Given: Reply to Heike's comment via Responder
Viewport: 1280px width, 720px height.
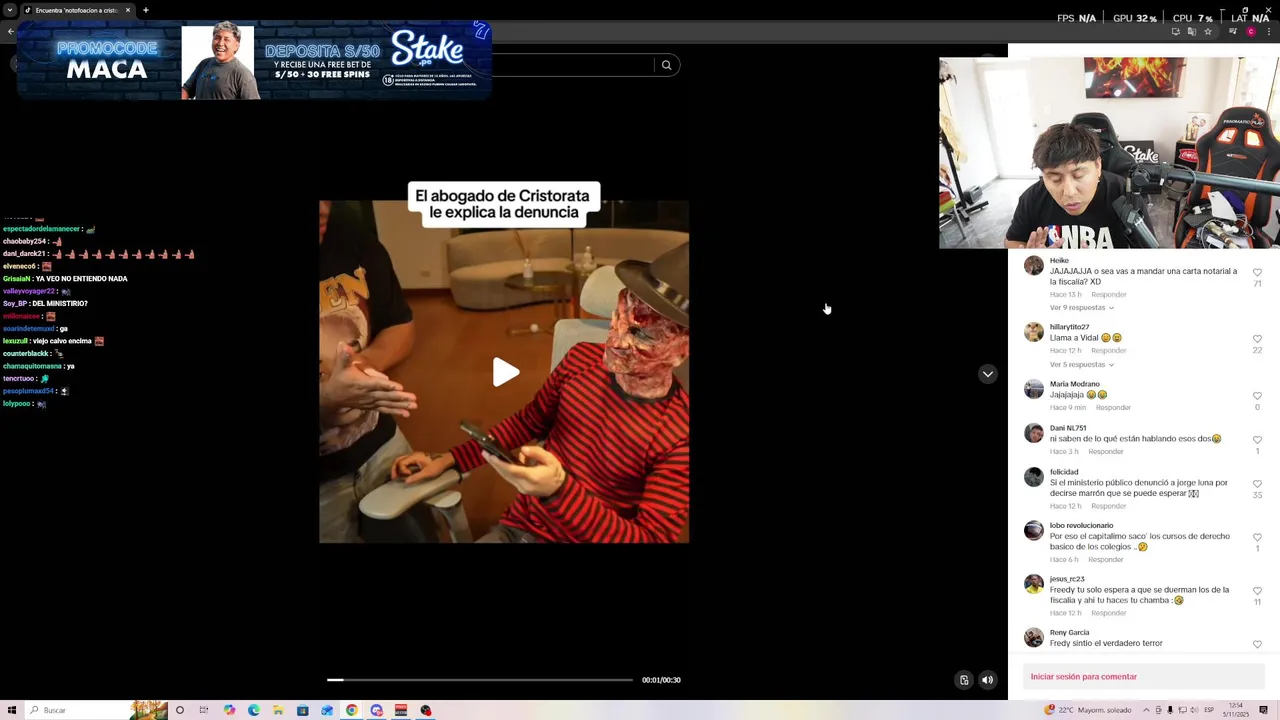Looking at the screenshot, I should click(1109, 295).
